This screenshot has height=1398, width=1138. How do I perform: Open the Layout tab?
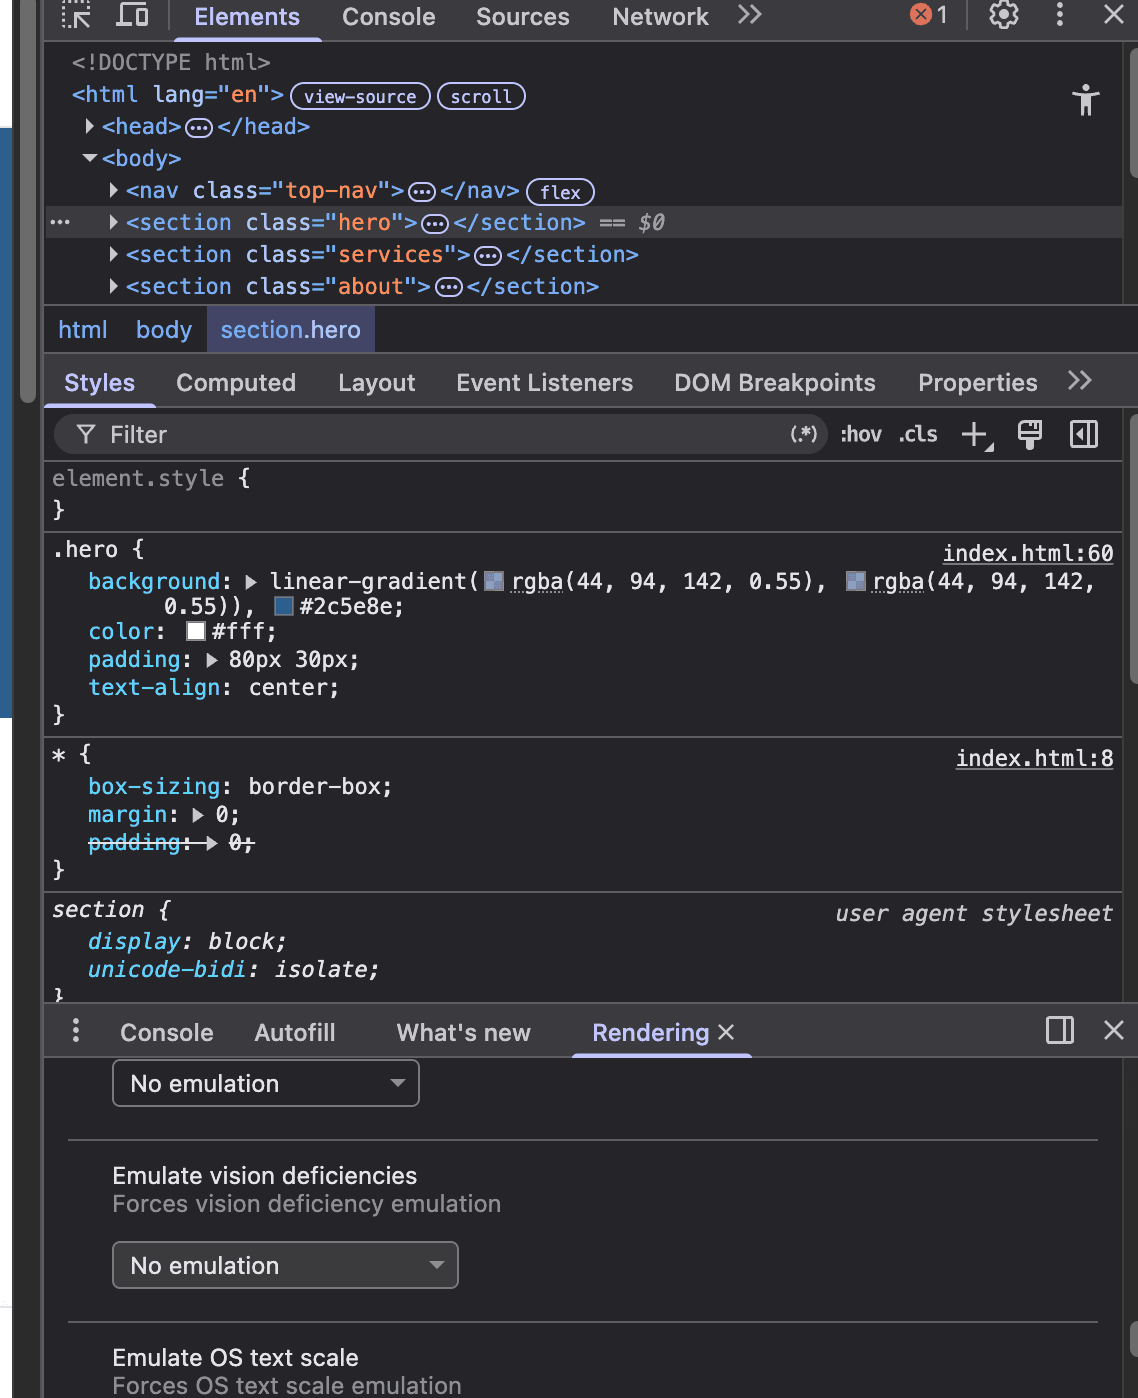[x=376, y=383]
